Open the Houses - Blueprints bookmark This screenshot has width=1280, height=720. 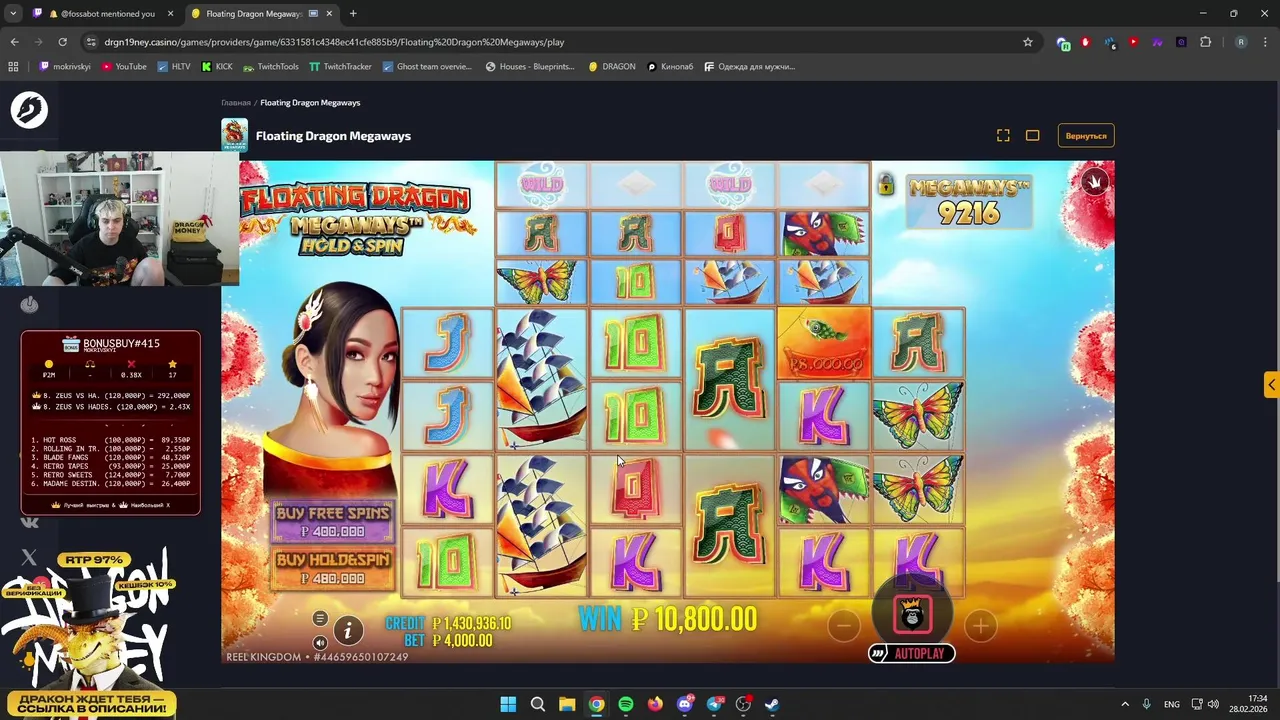point(530,67)
